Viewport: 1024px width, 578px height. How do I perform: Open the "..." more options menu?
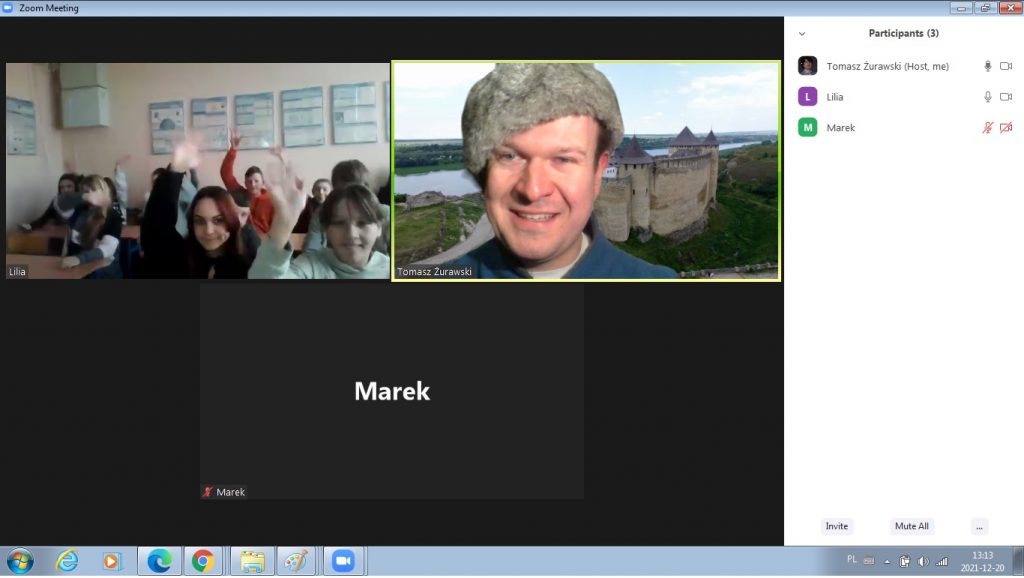click(x=979, y=526)
